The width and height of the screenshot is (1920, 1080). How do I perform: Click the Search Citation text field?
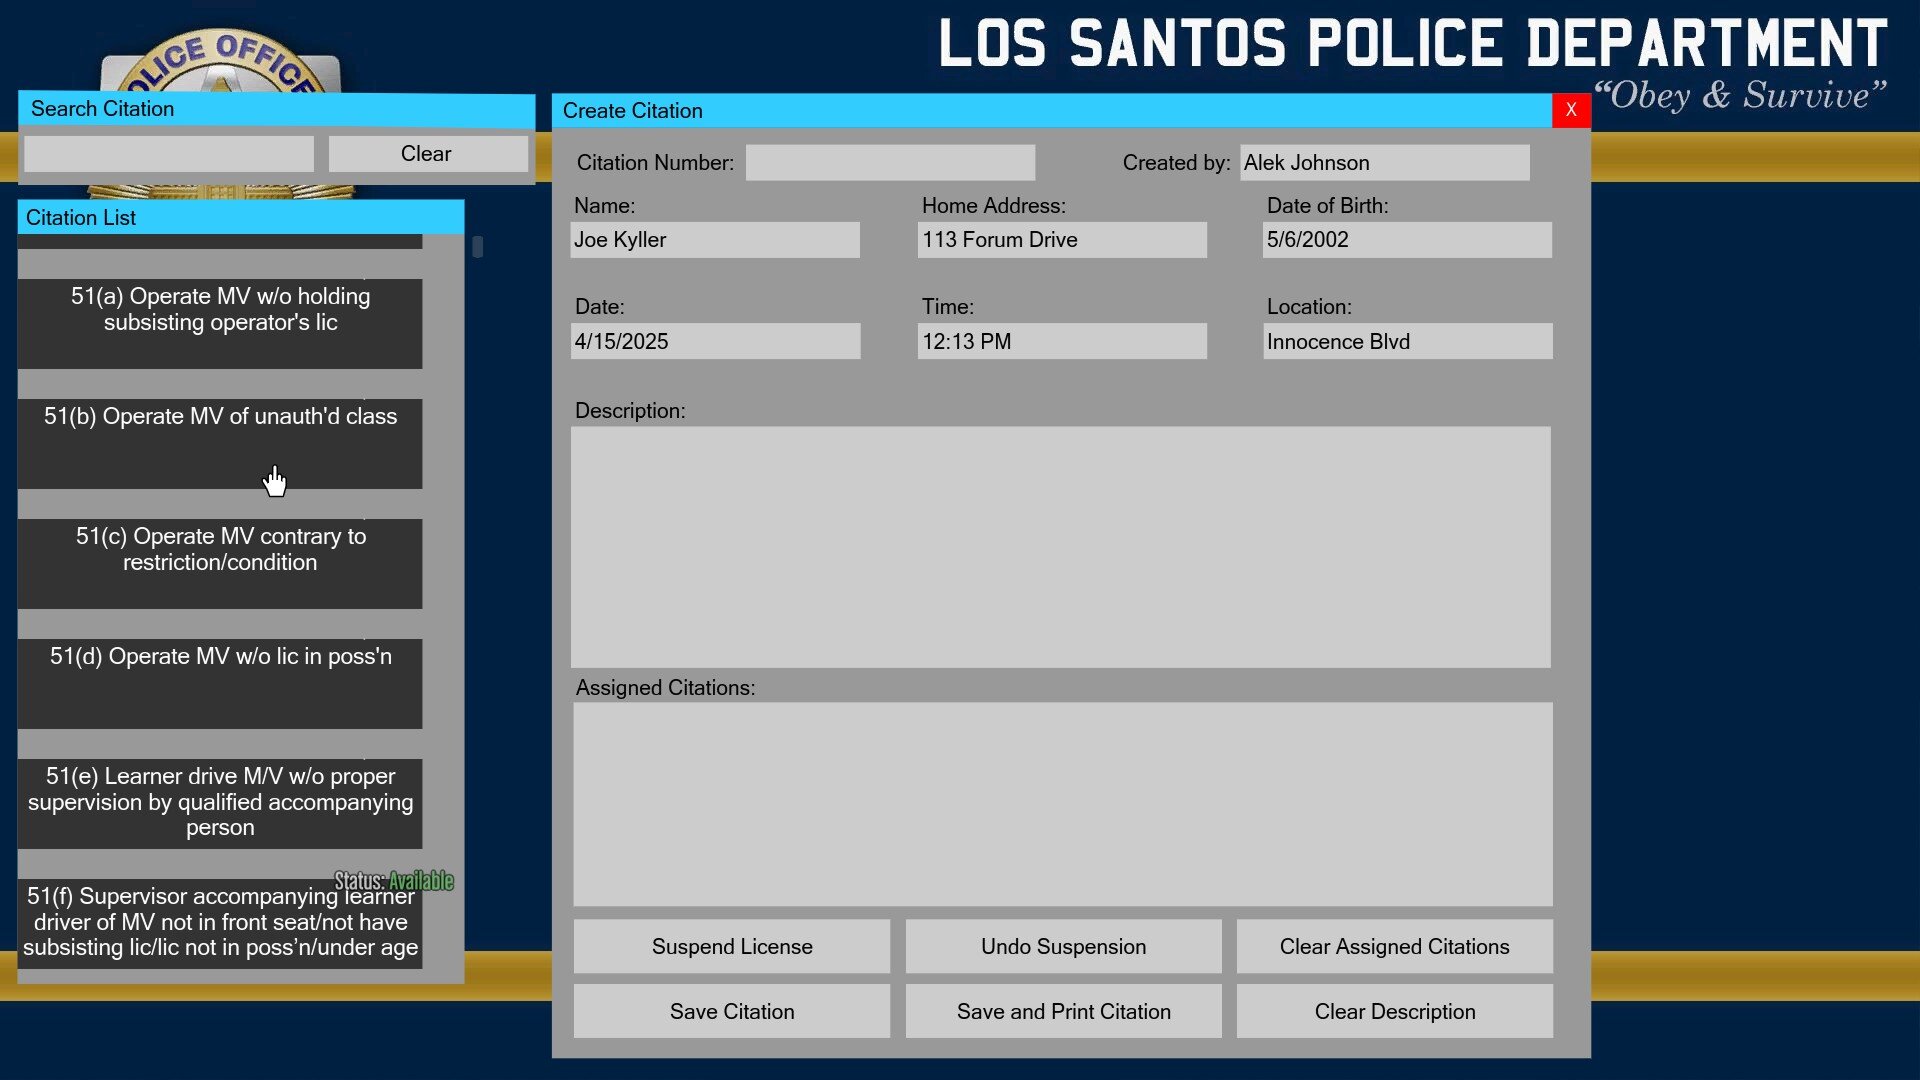(x=169, y=154)
